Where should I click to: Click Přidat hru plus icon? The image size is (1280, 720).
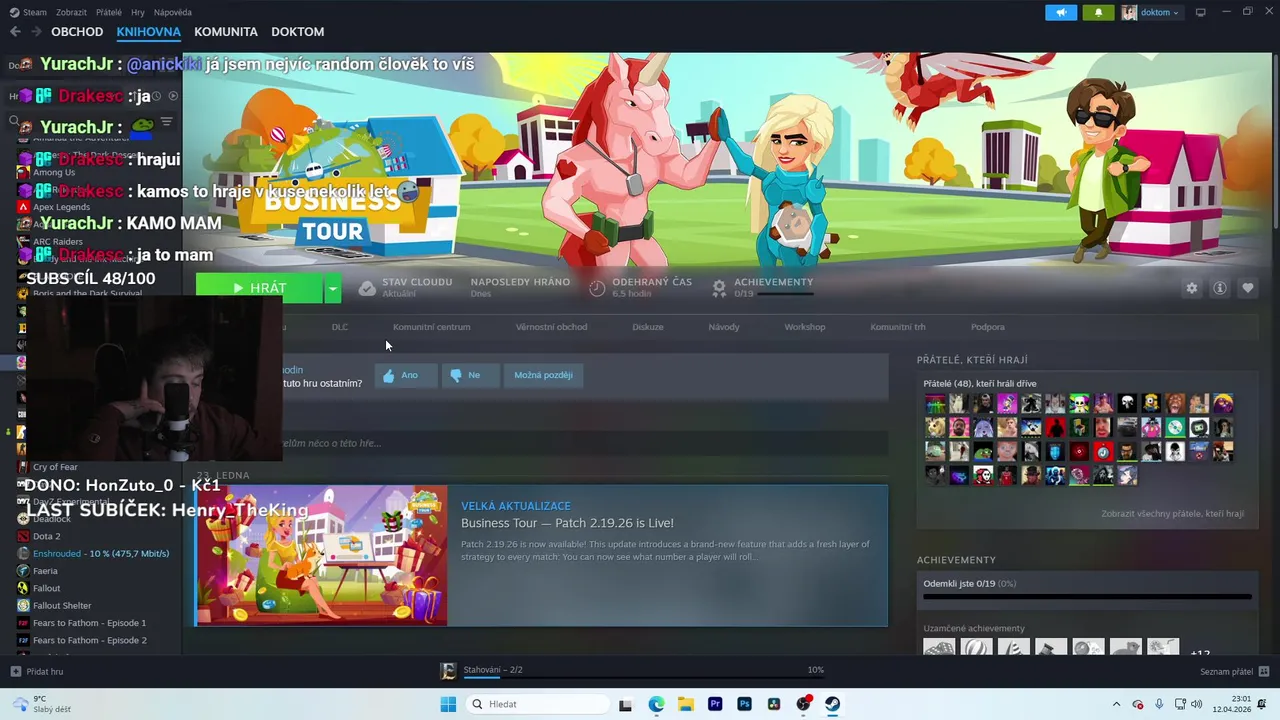coord(16,672)
